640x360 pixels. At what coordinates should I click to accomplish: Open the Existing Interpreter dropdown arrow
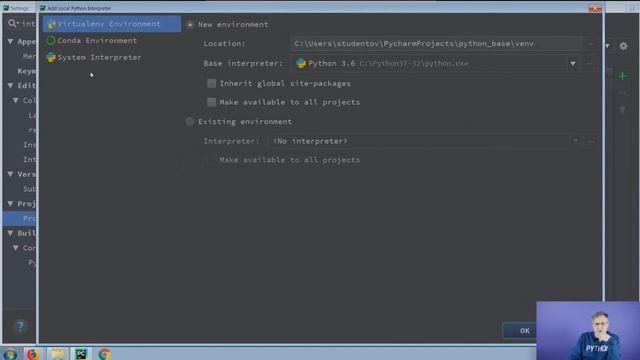tap(576, 141)
